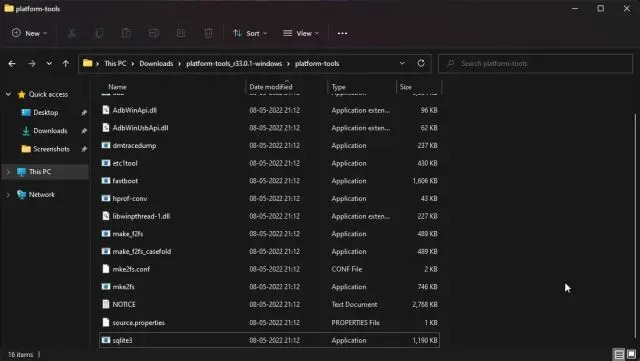Navigate to Downloads in the address breadcrumb
The image size is (640, 361).
point(156,64)
